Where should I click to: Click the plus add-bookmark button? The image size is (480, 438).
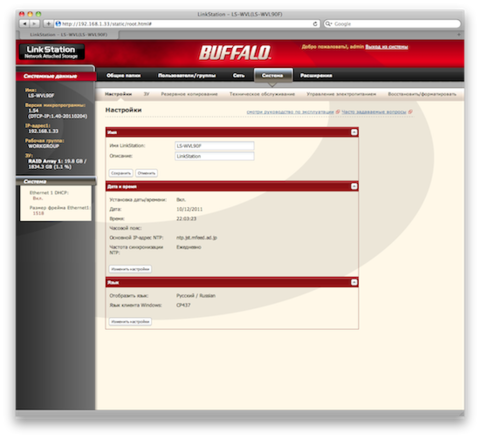48,24
